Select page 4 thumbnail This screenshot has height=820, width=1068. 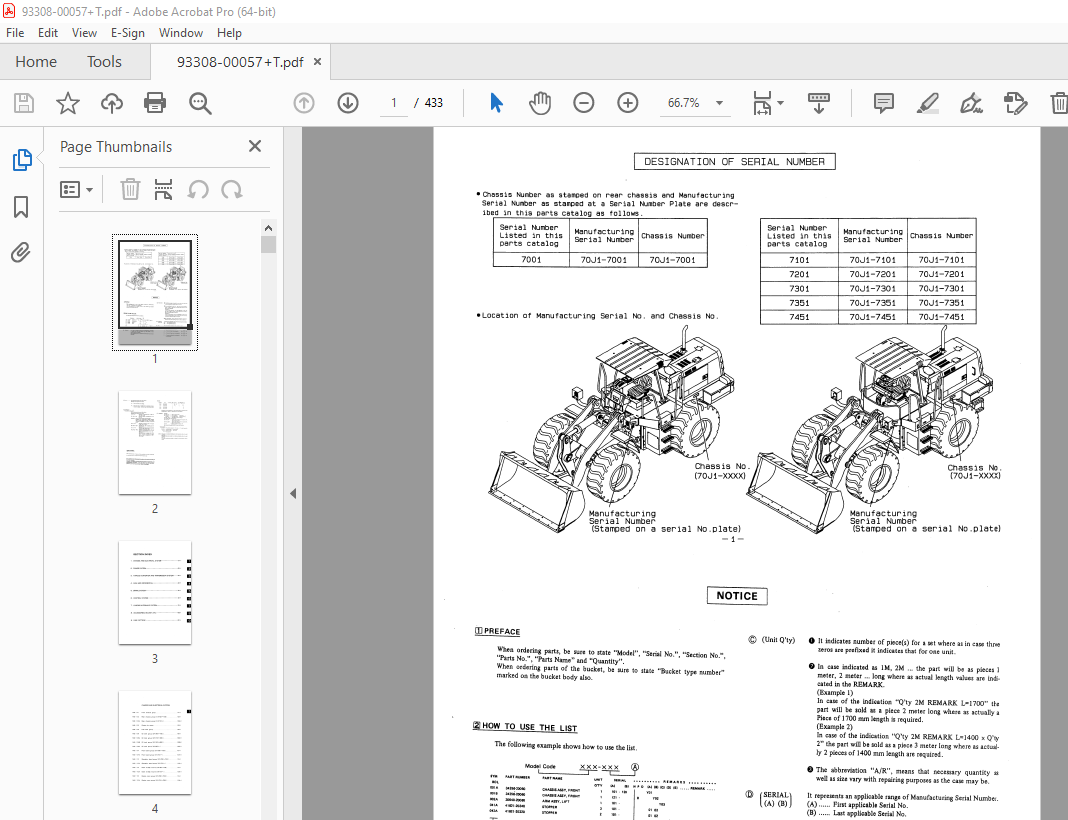(155, 742)
